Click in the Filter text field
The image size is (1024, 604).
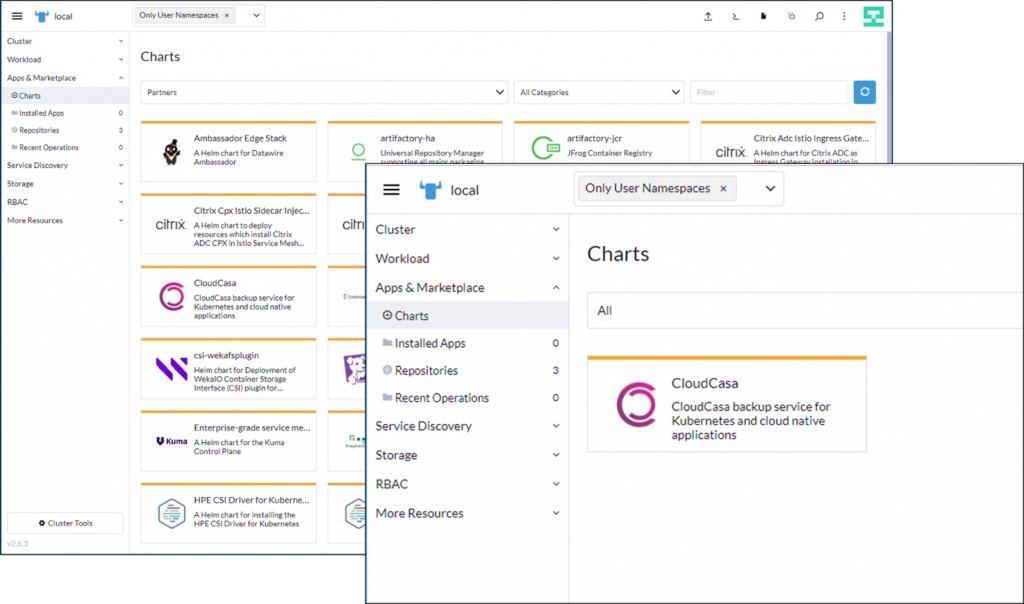[x=768, y=92]
